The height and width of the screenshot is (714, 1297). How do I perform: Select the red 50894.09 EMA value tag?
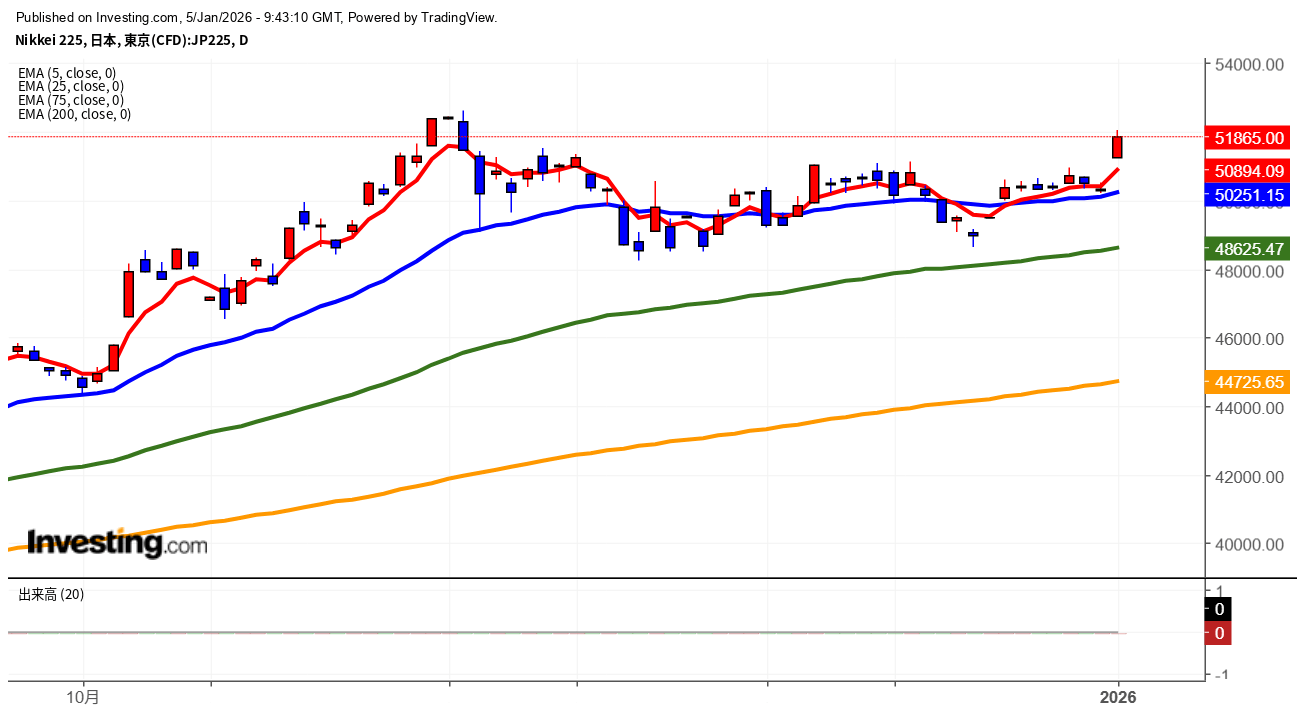pyautogui.click(x=1248, y=171)
